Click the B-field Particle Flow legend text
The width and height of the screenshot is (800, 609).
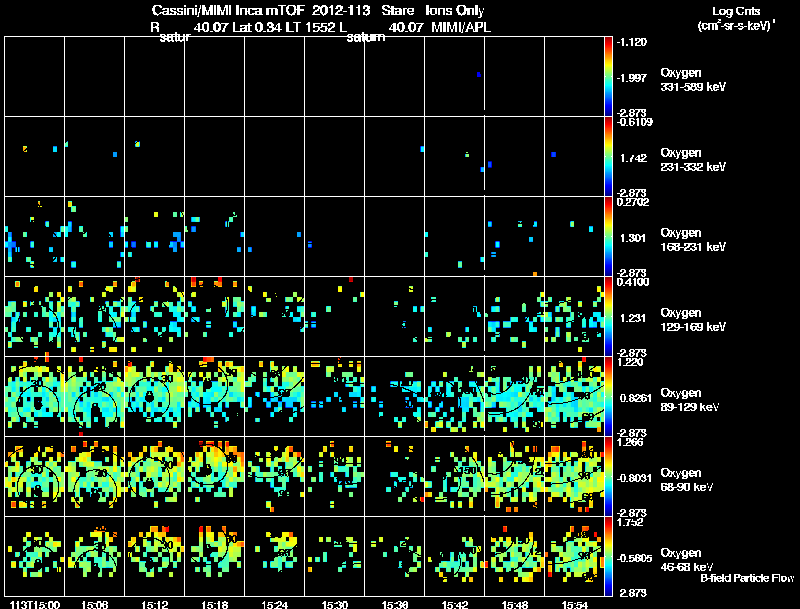point(747,578)
